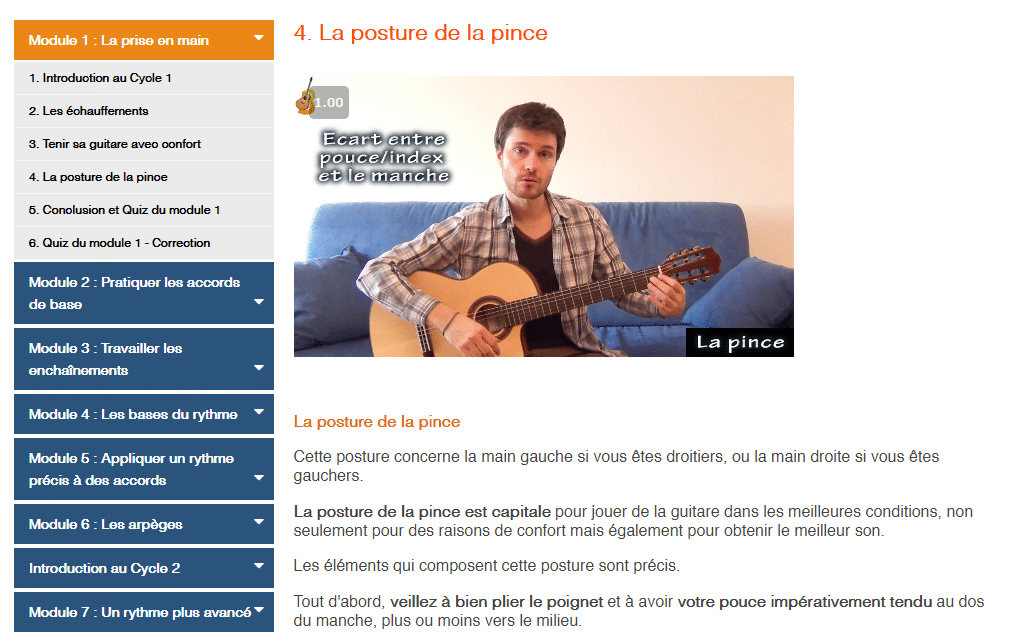This screenshot has height=638, width=1027.
Task: Collapse Module 1 dropdown arrow
Action: click(259, 38)
